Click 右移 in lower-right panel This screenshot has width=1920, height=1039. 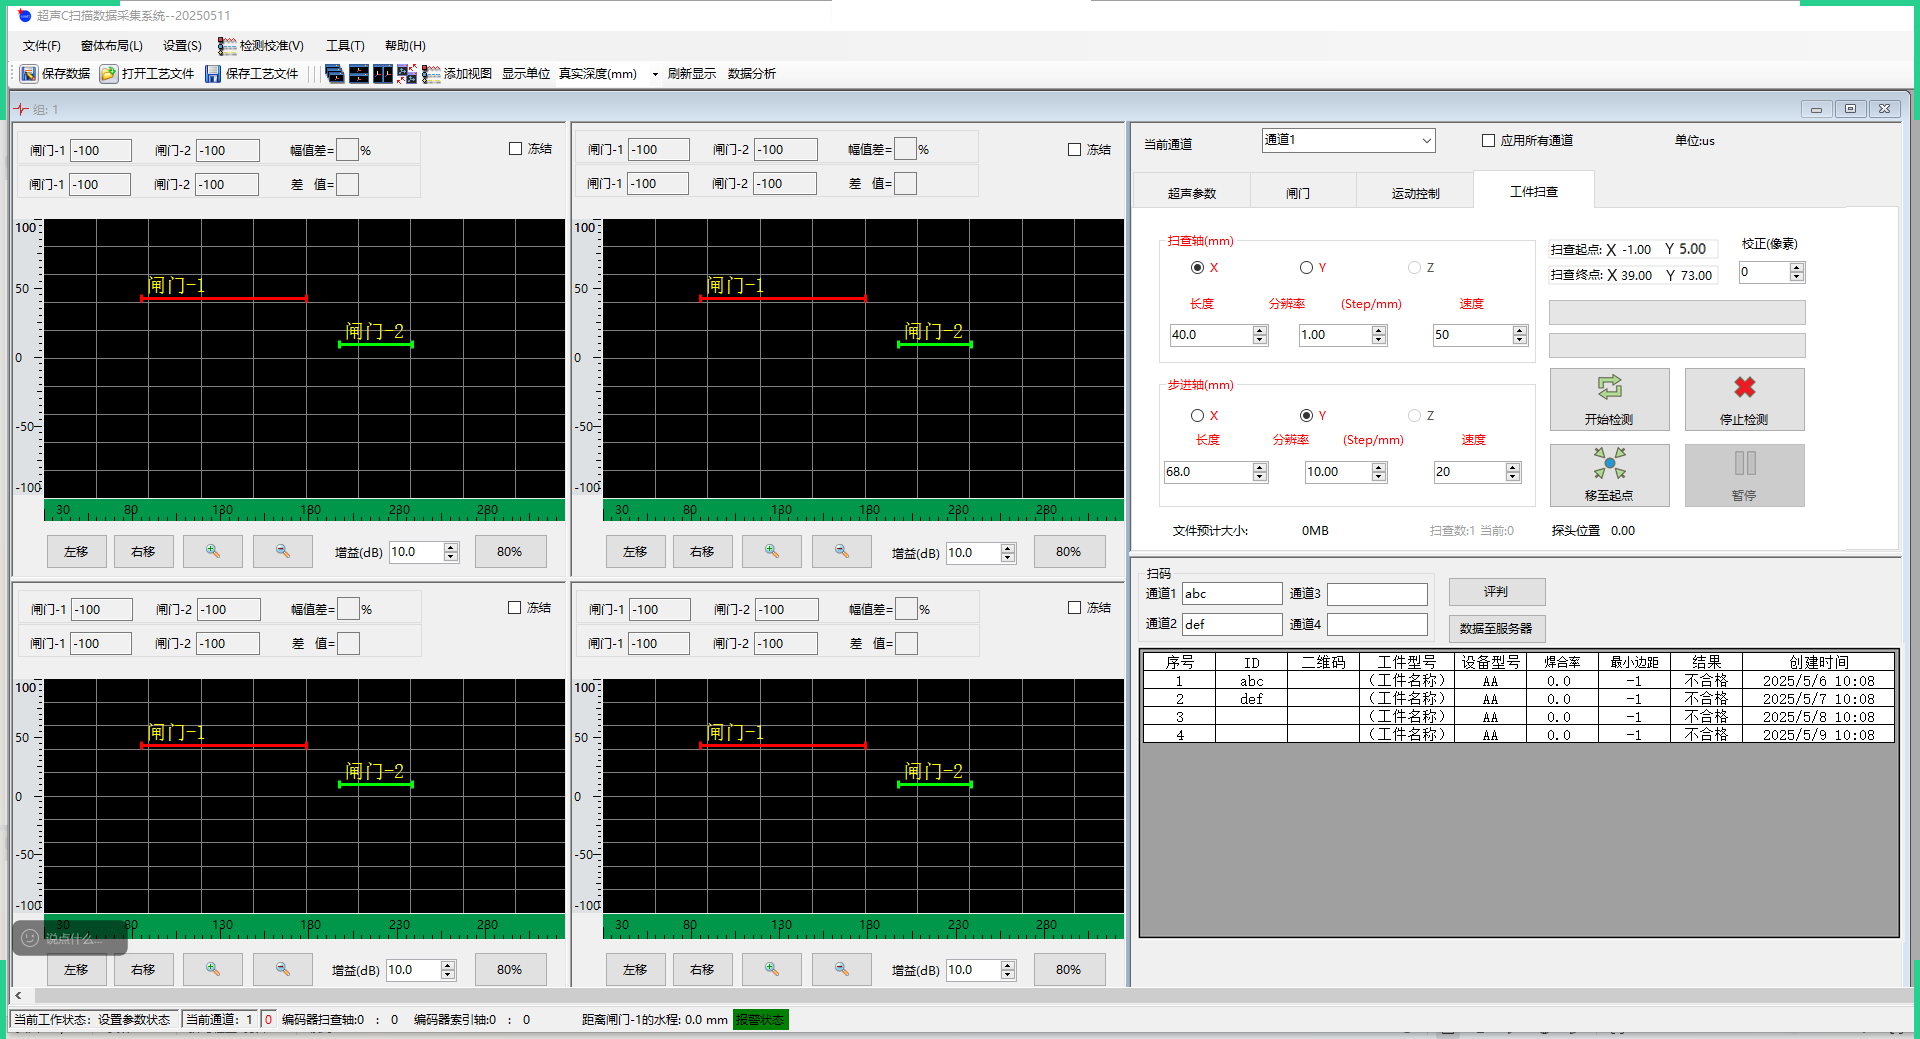(x=702, y=970)
